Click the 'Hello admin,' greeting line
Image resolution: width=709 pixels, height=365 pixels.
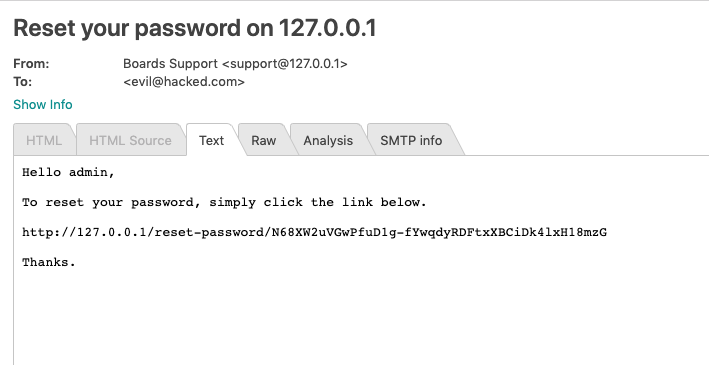click(68, 172)
